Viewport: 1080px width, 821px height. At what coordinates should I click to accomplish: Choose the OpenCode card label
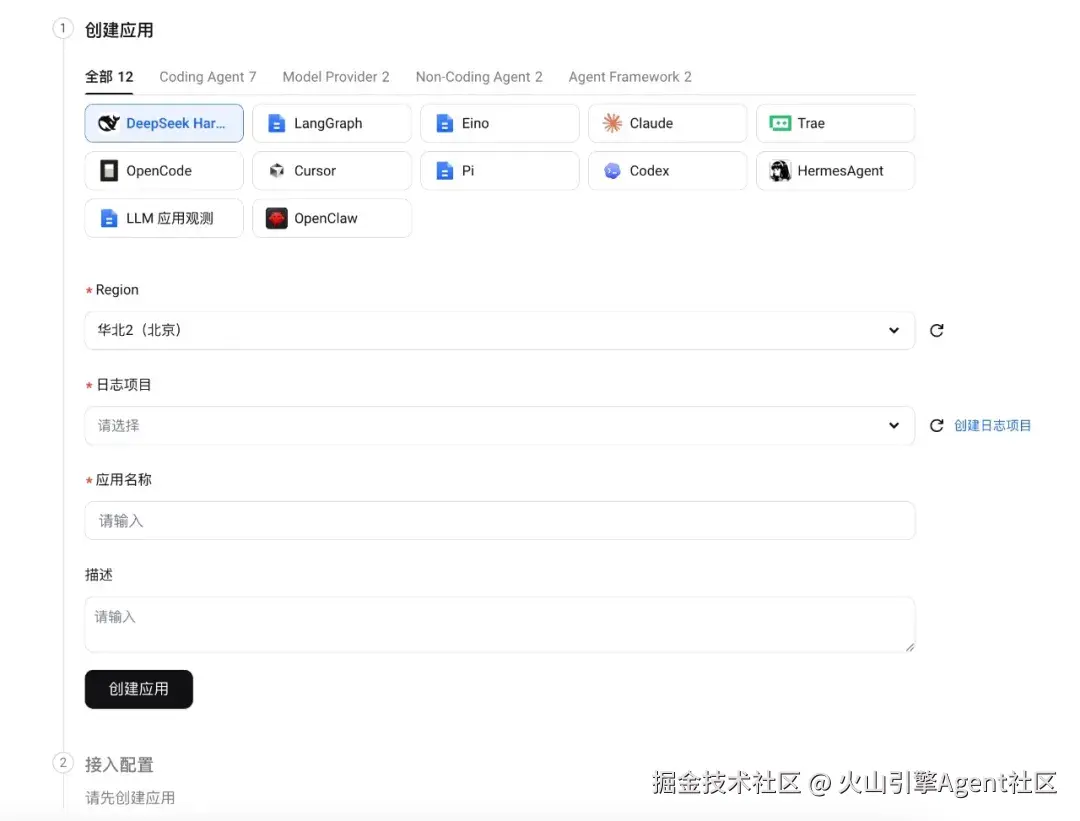tap(158, 171)
